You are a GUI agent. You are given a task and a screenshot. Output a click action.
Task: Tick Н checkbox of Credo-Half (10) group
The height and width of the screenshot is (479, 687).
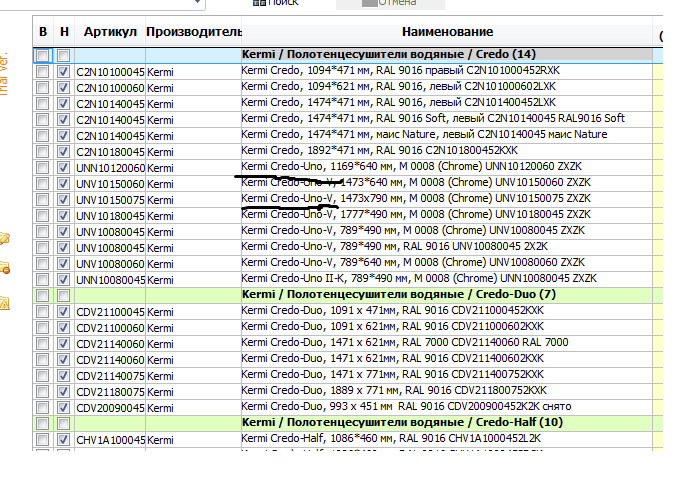tap(63, 423)
